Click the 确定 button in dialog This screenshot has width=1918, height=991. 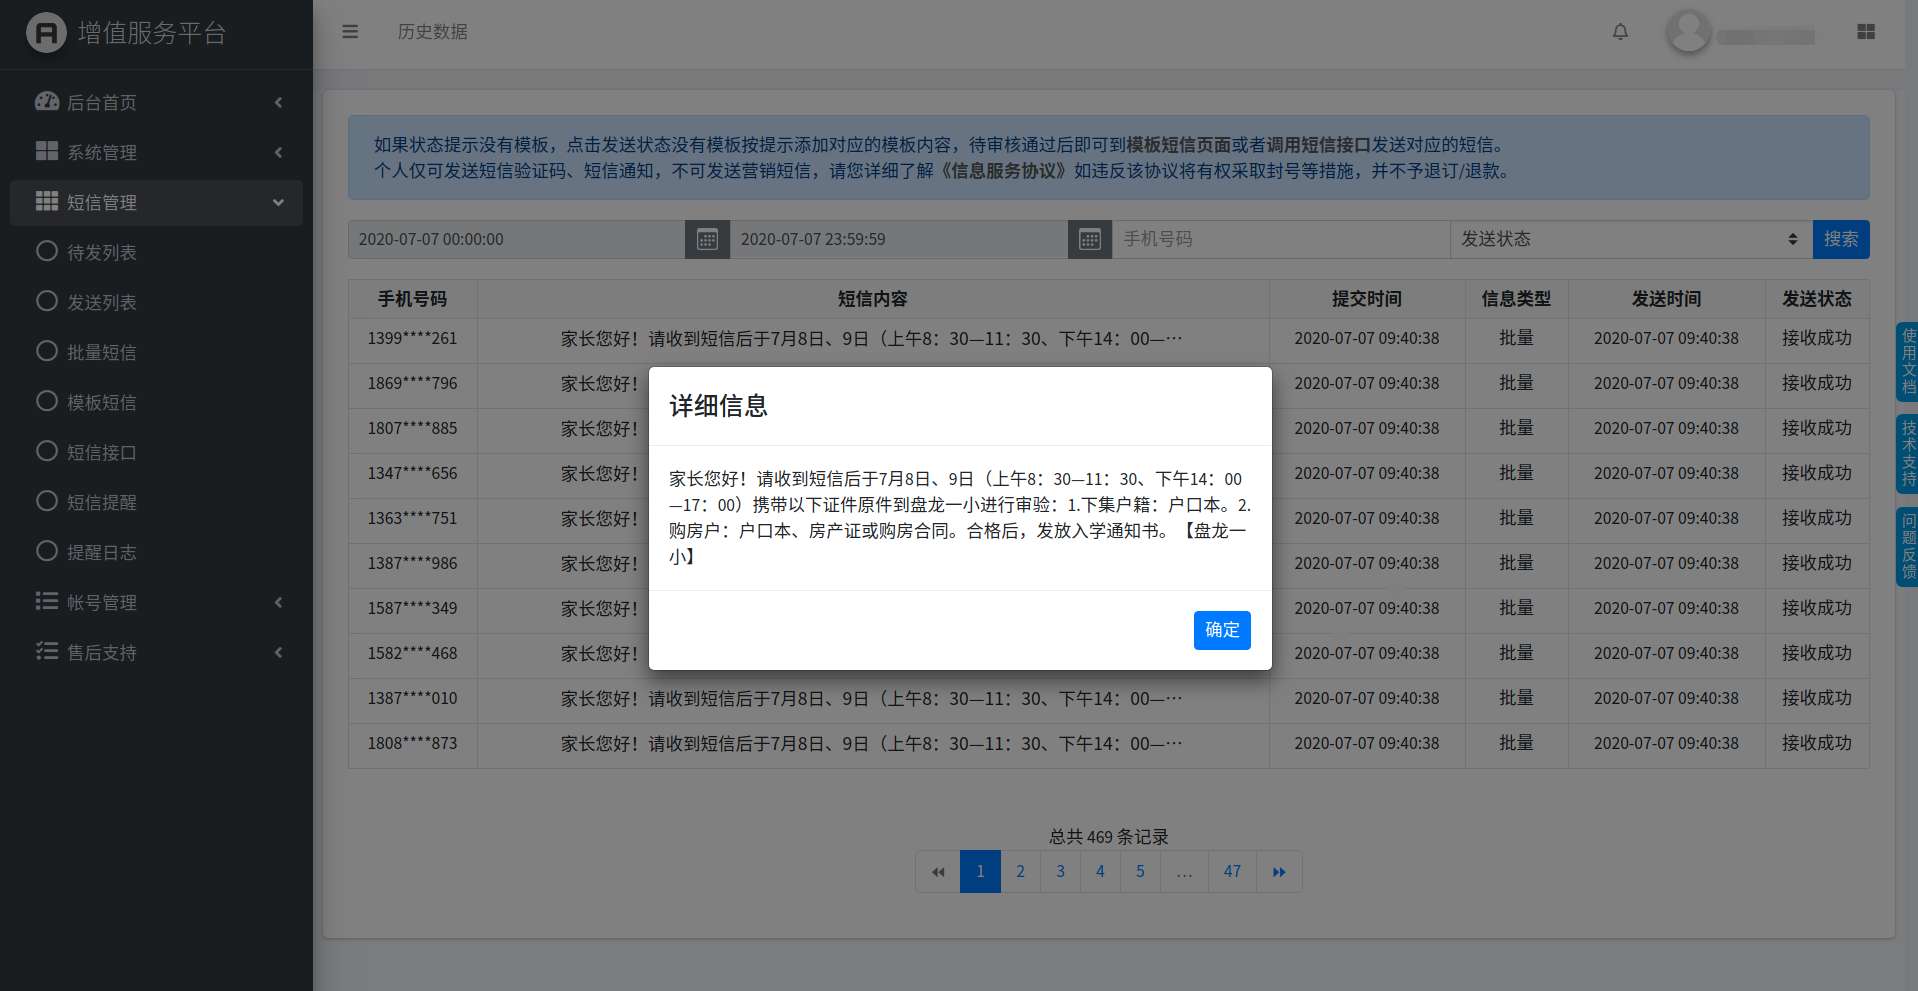point(1222,630)
